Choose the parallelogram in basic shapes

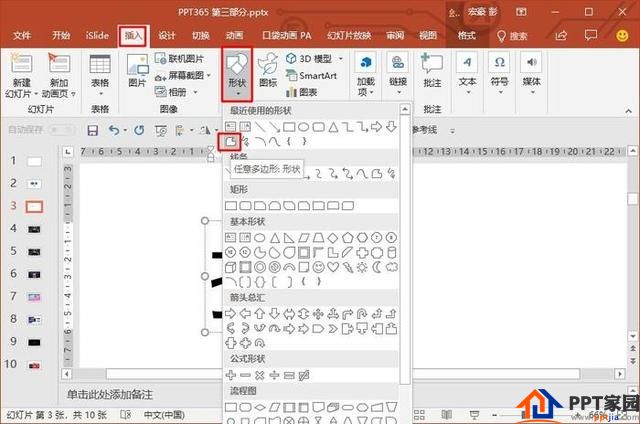[304, 238]
